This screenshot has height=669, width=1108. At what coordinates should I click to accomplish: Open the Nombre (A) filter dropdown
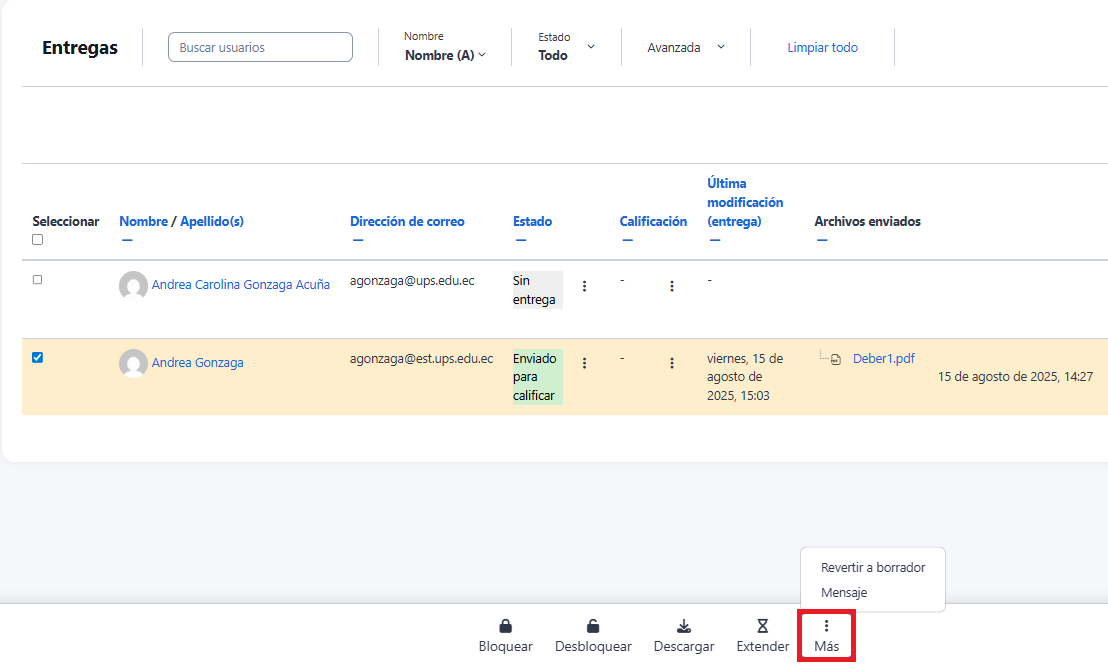pyautogui.click(x=445, y=55)
